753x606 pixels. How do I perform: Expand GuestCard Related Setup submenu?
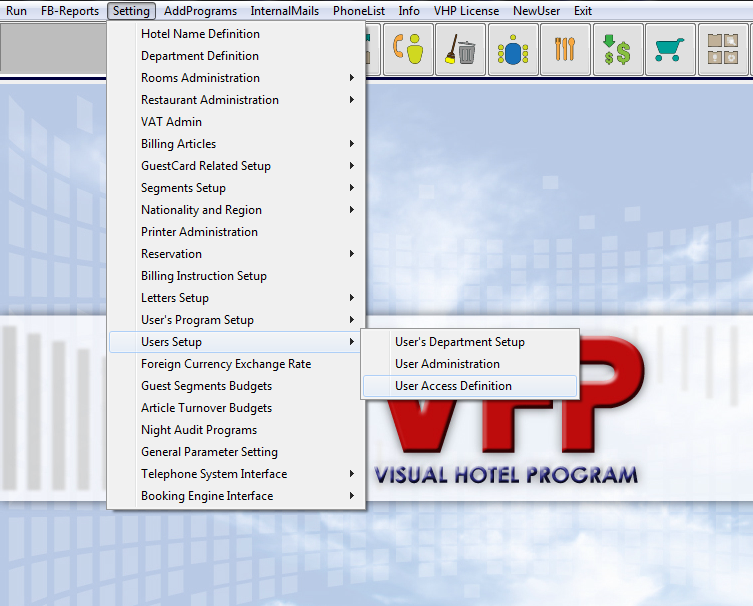click(235, 166)
